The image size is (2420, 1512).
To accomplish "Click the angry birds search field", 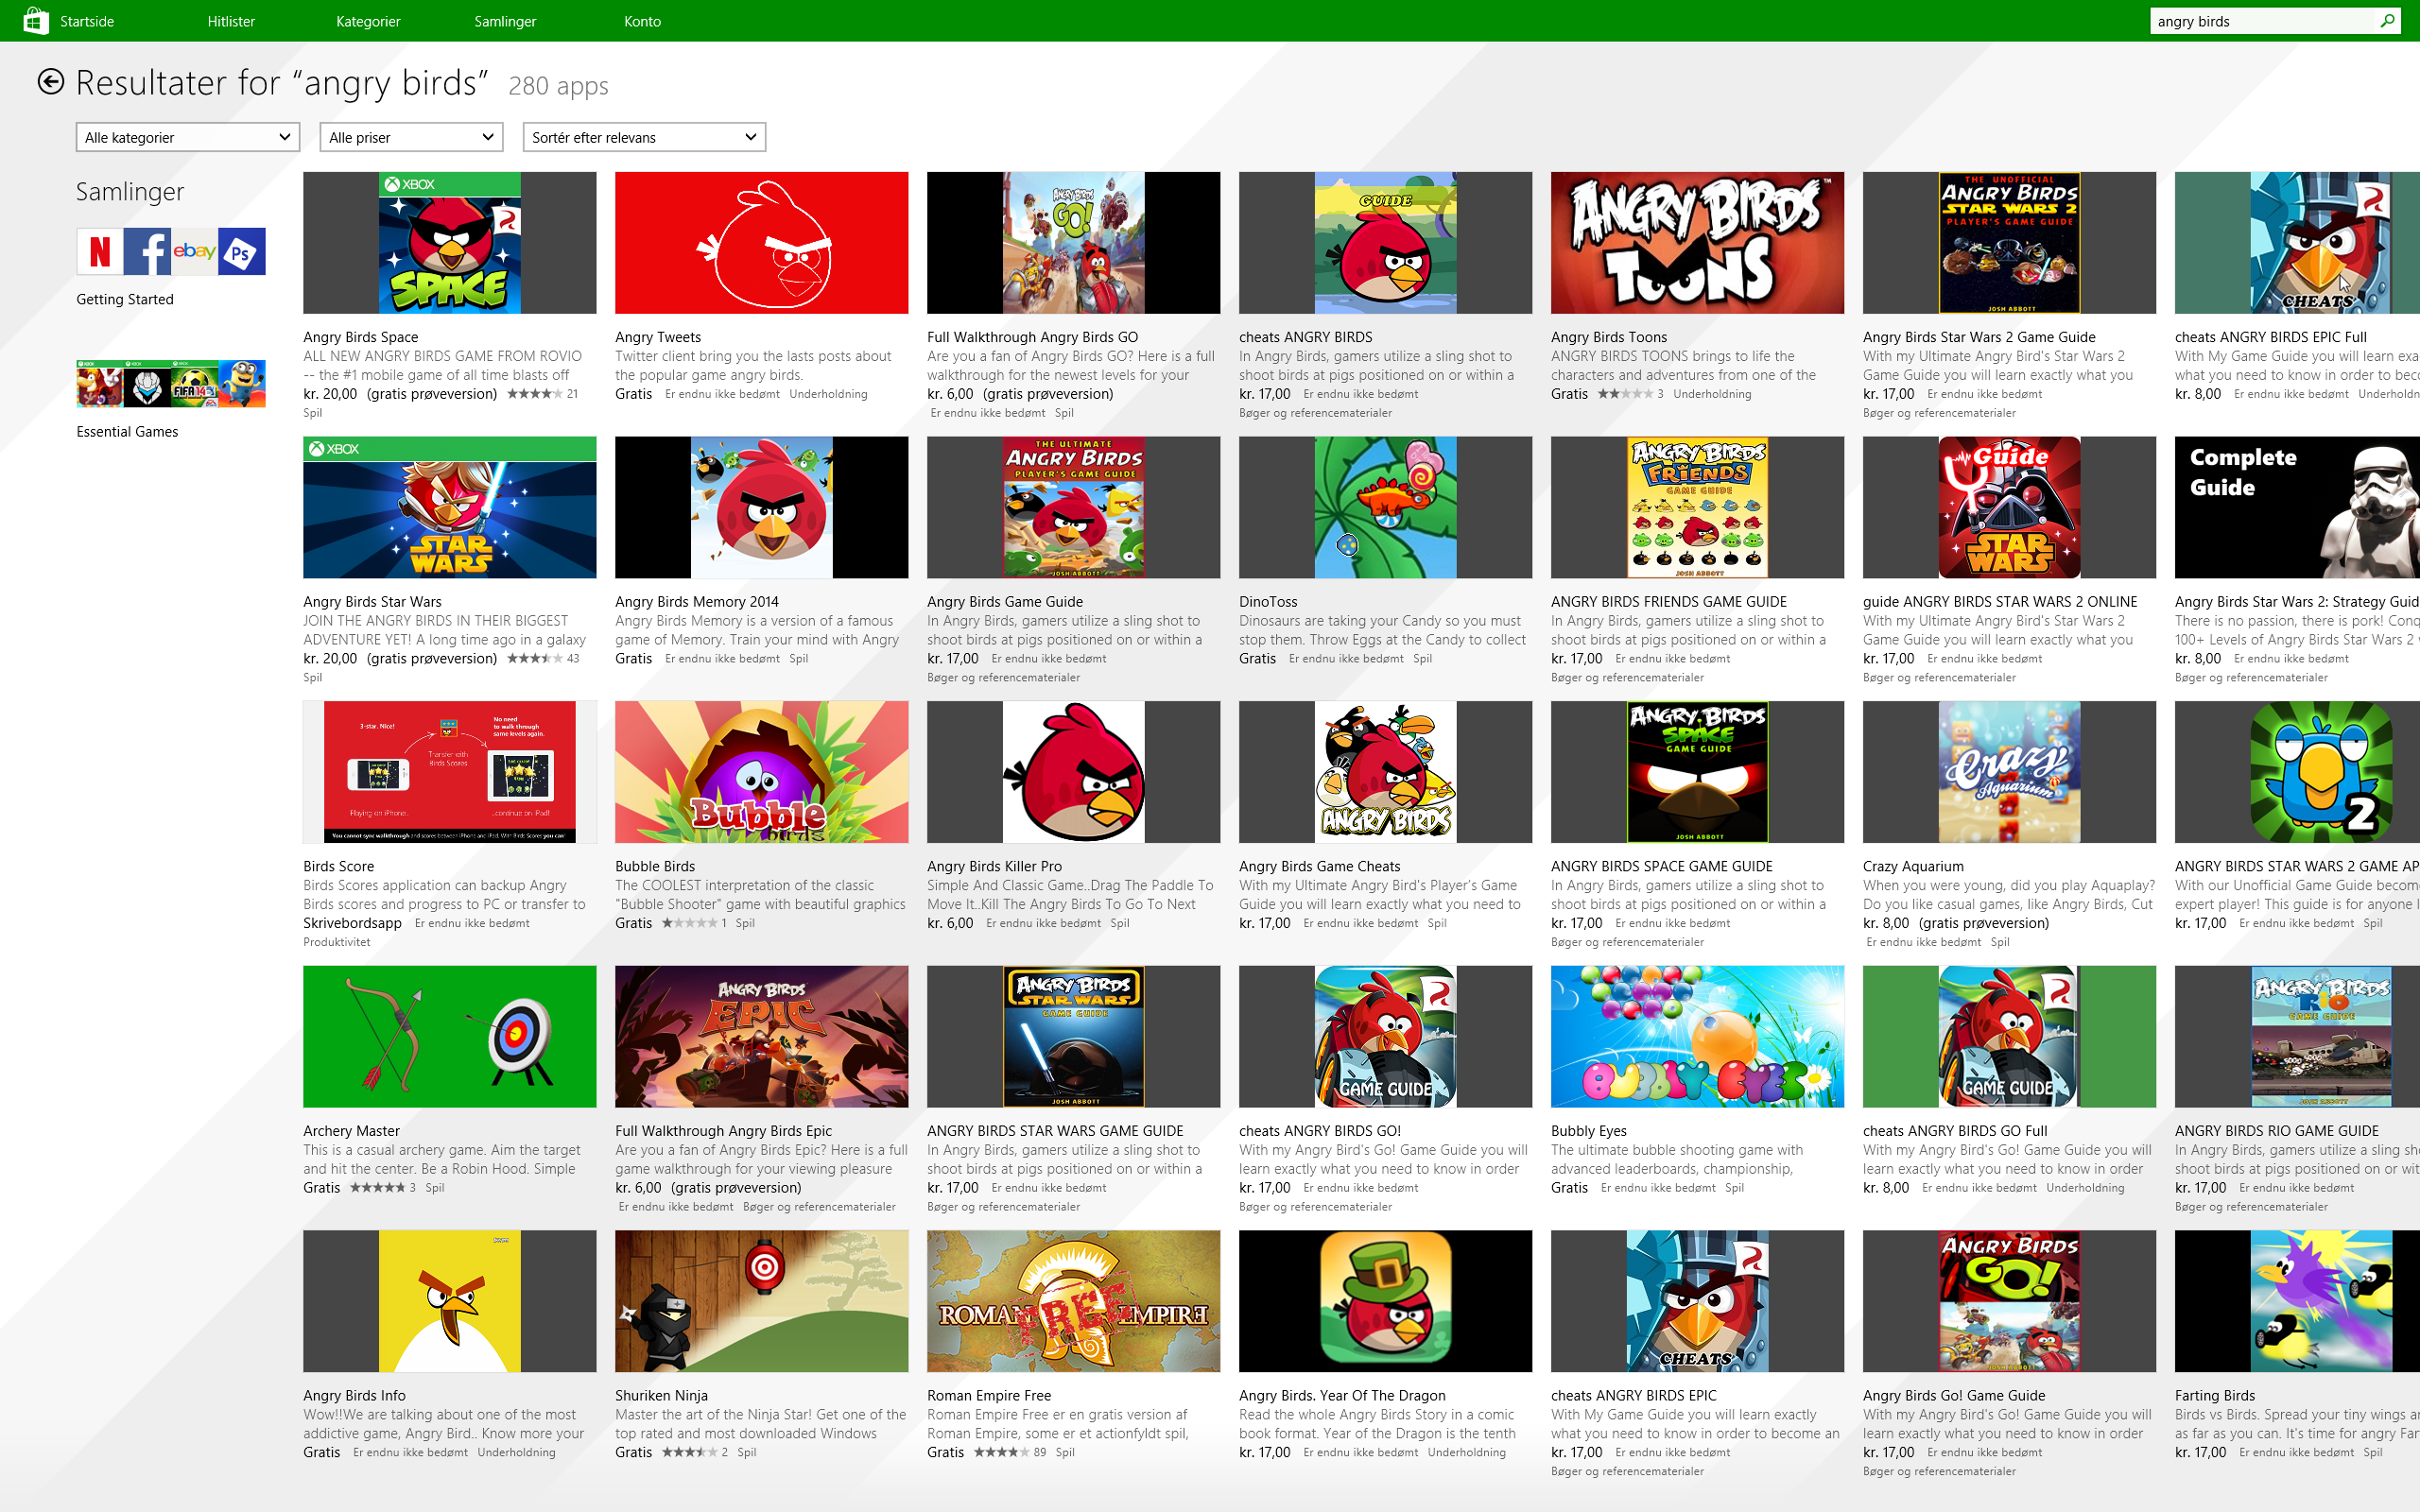I will [2260, 21].
